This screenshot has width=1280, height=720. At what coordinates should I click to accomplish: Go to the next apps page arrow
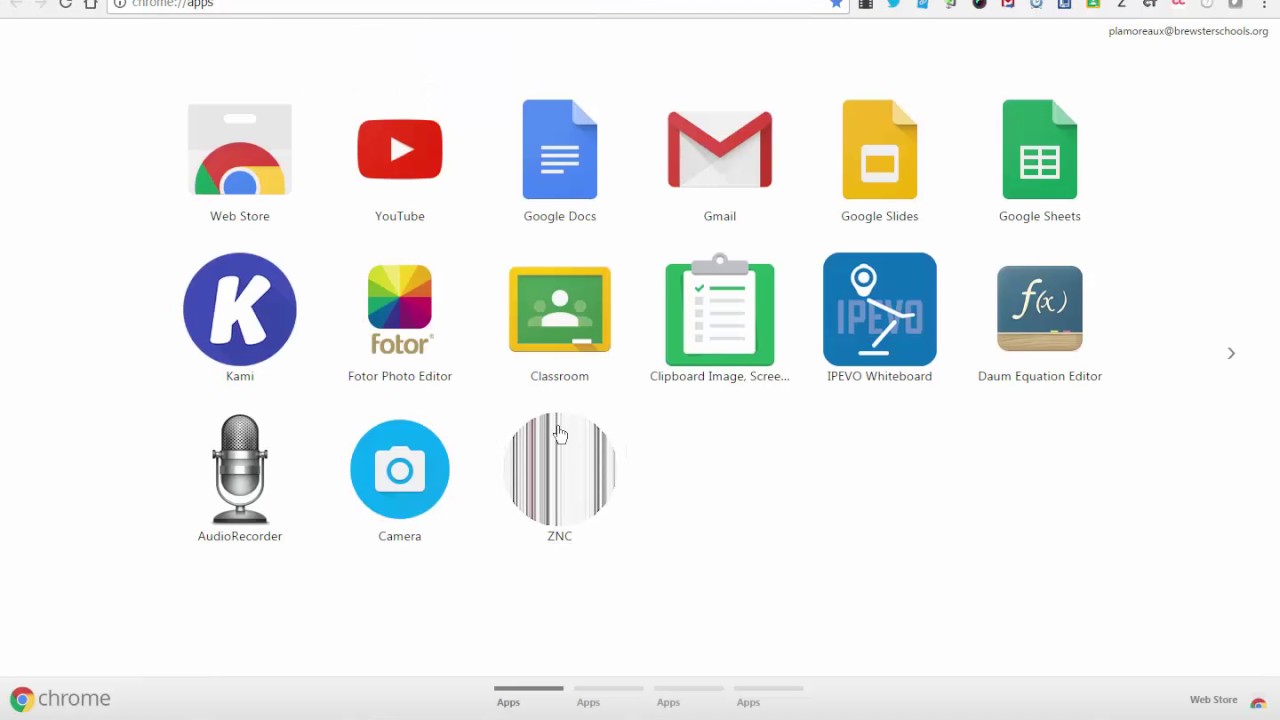(x=1231, y=353)
